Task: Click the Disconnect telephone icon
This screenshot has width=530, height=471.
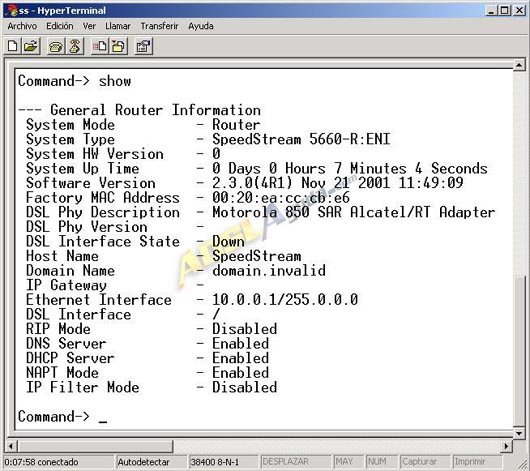Action: (x=75, y=46)
